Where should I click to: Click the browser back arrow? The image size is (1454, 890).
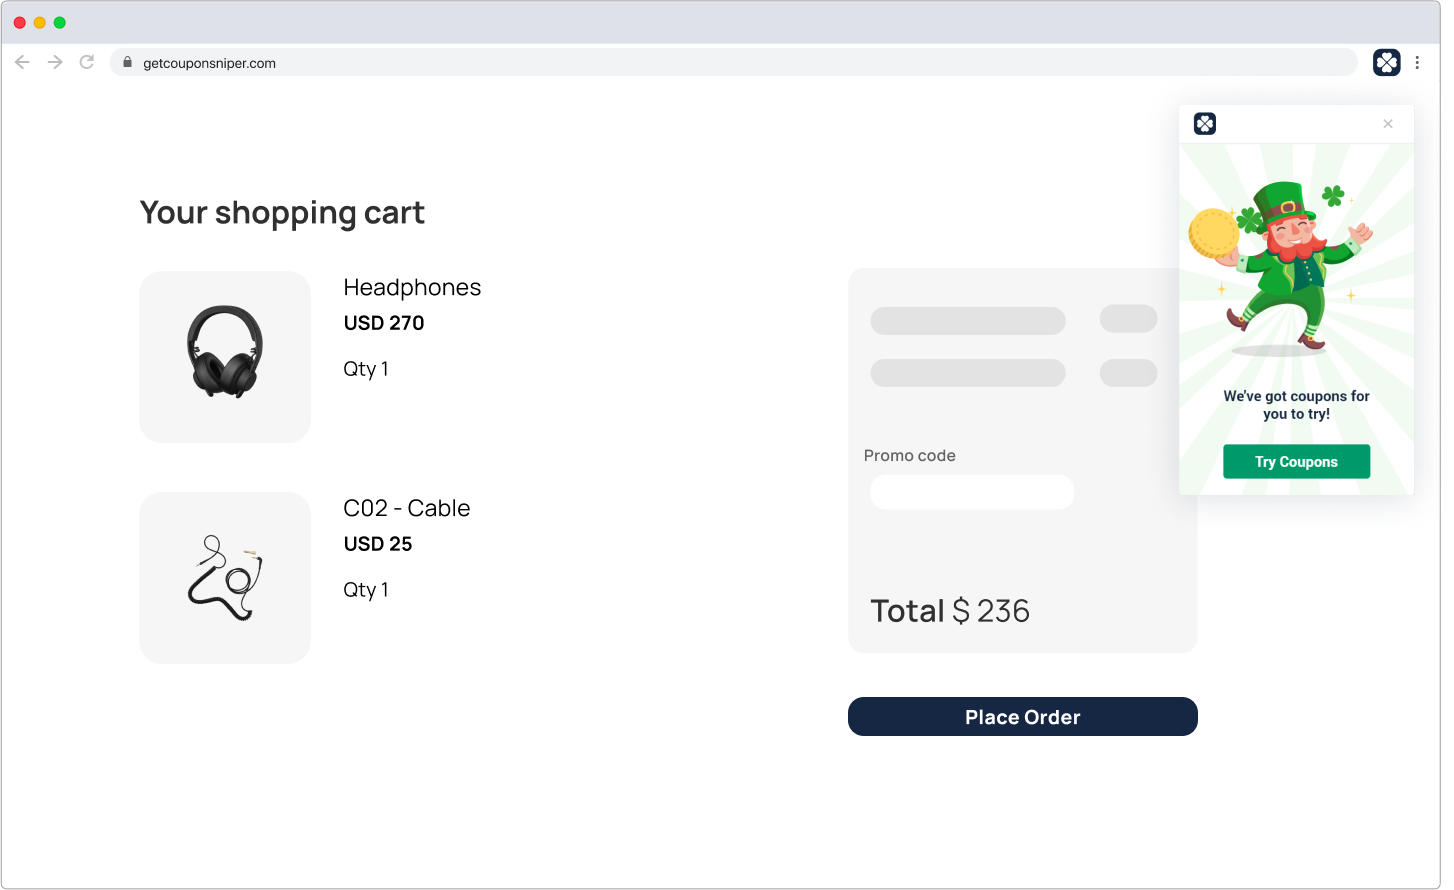pyautogui.click(x=22, y=62)
